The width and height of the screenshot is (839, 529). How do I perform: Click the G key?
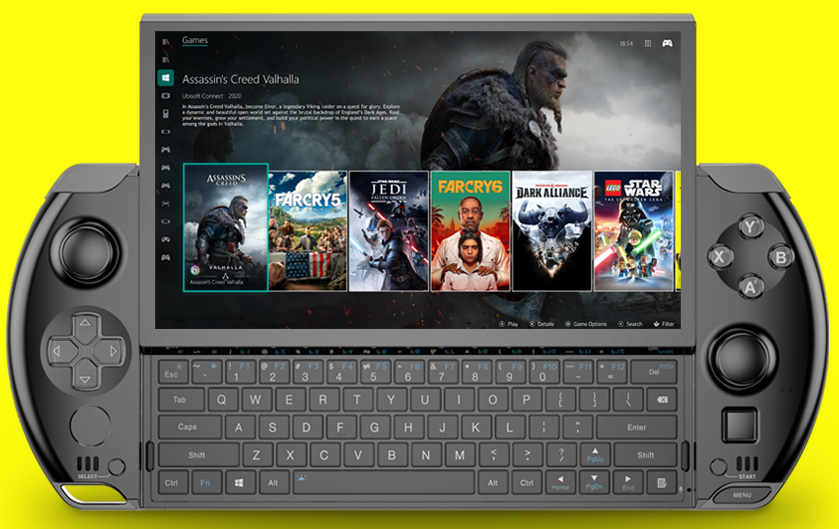coord(374,427)
